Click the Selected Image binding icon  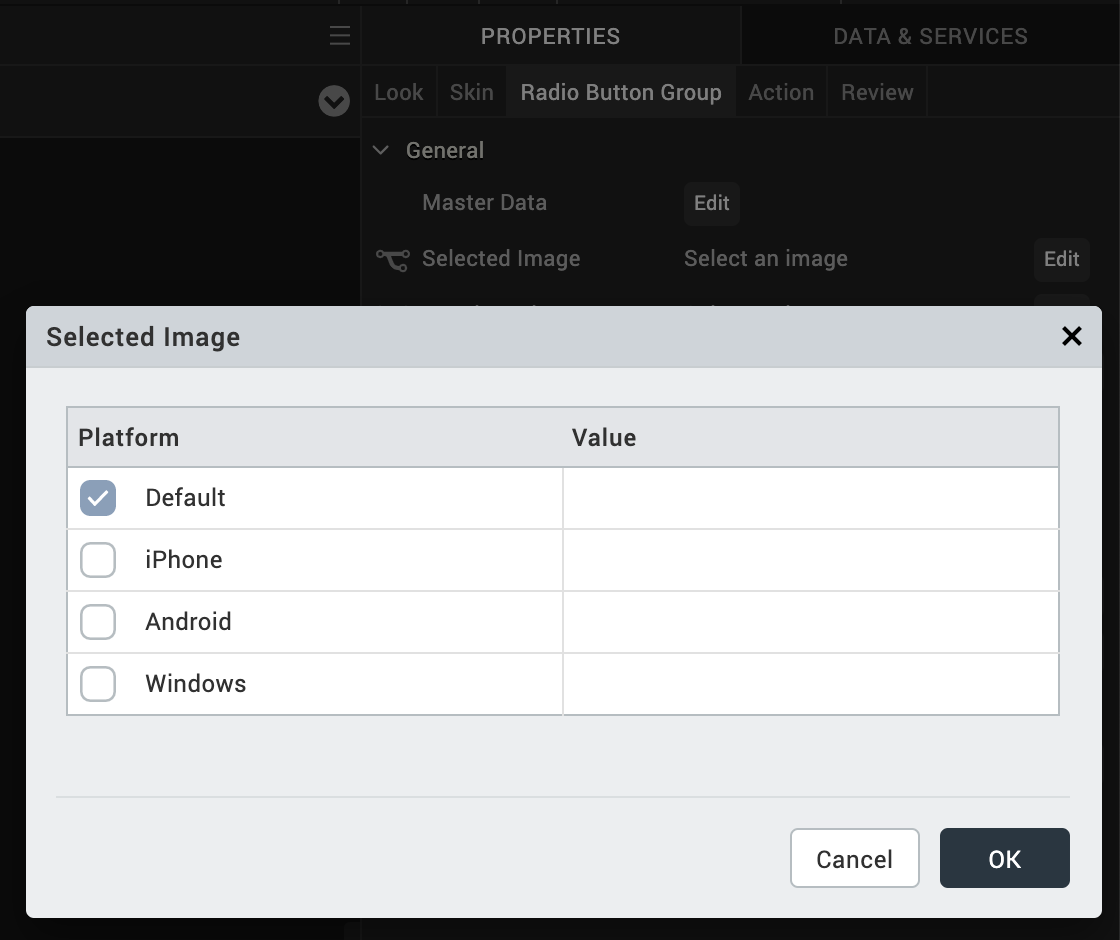(392, 260)
